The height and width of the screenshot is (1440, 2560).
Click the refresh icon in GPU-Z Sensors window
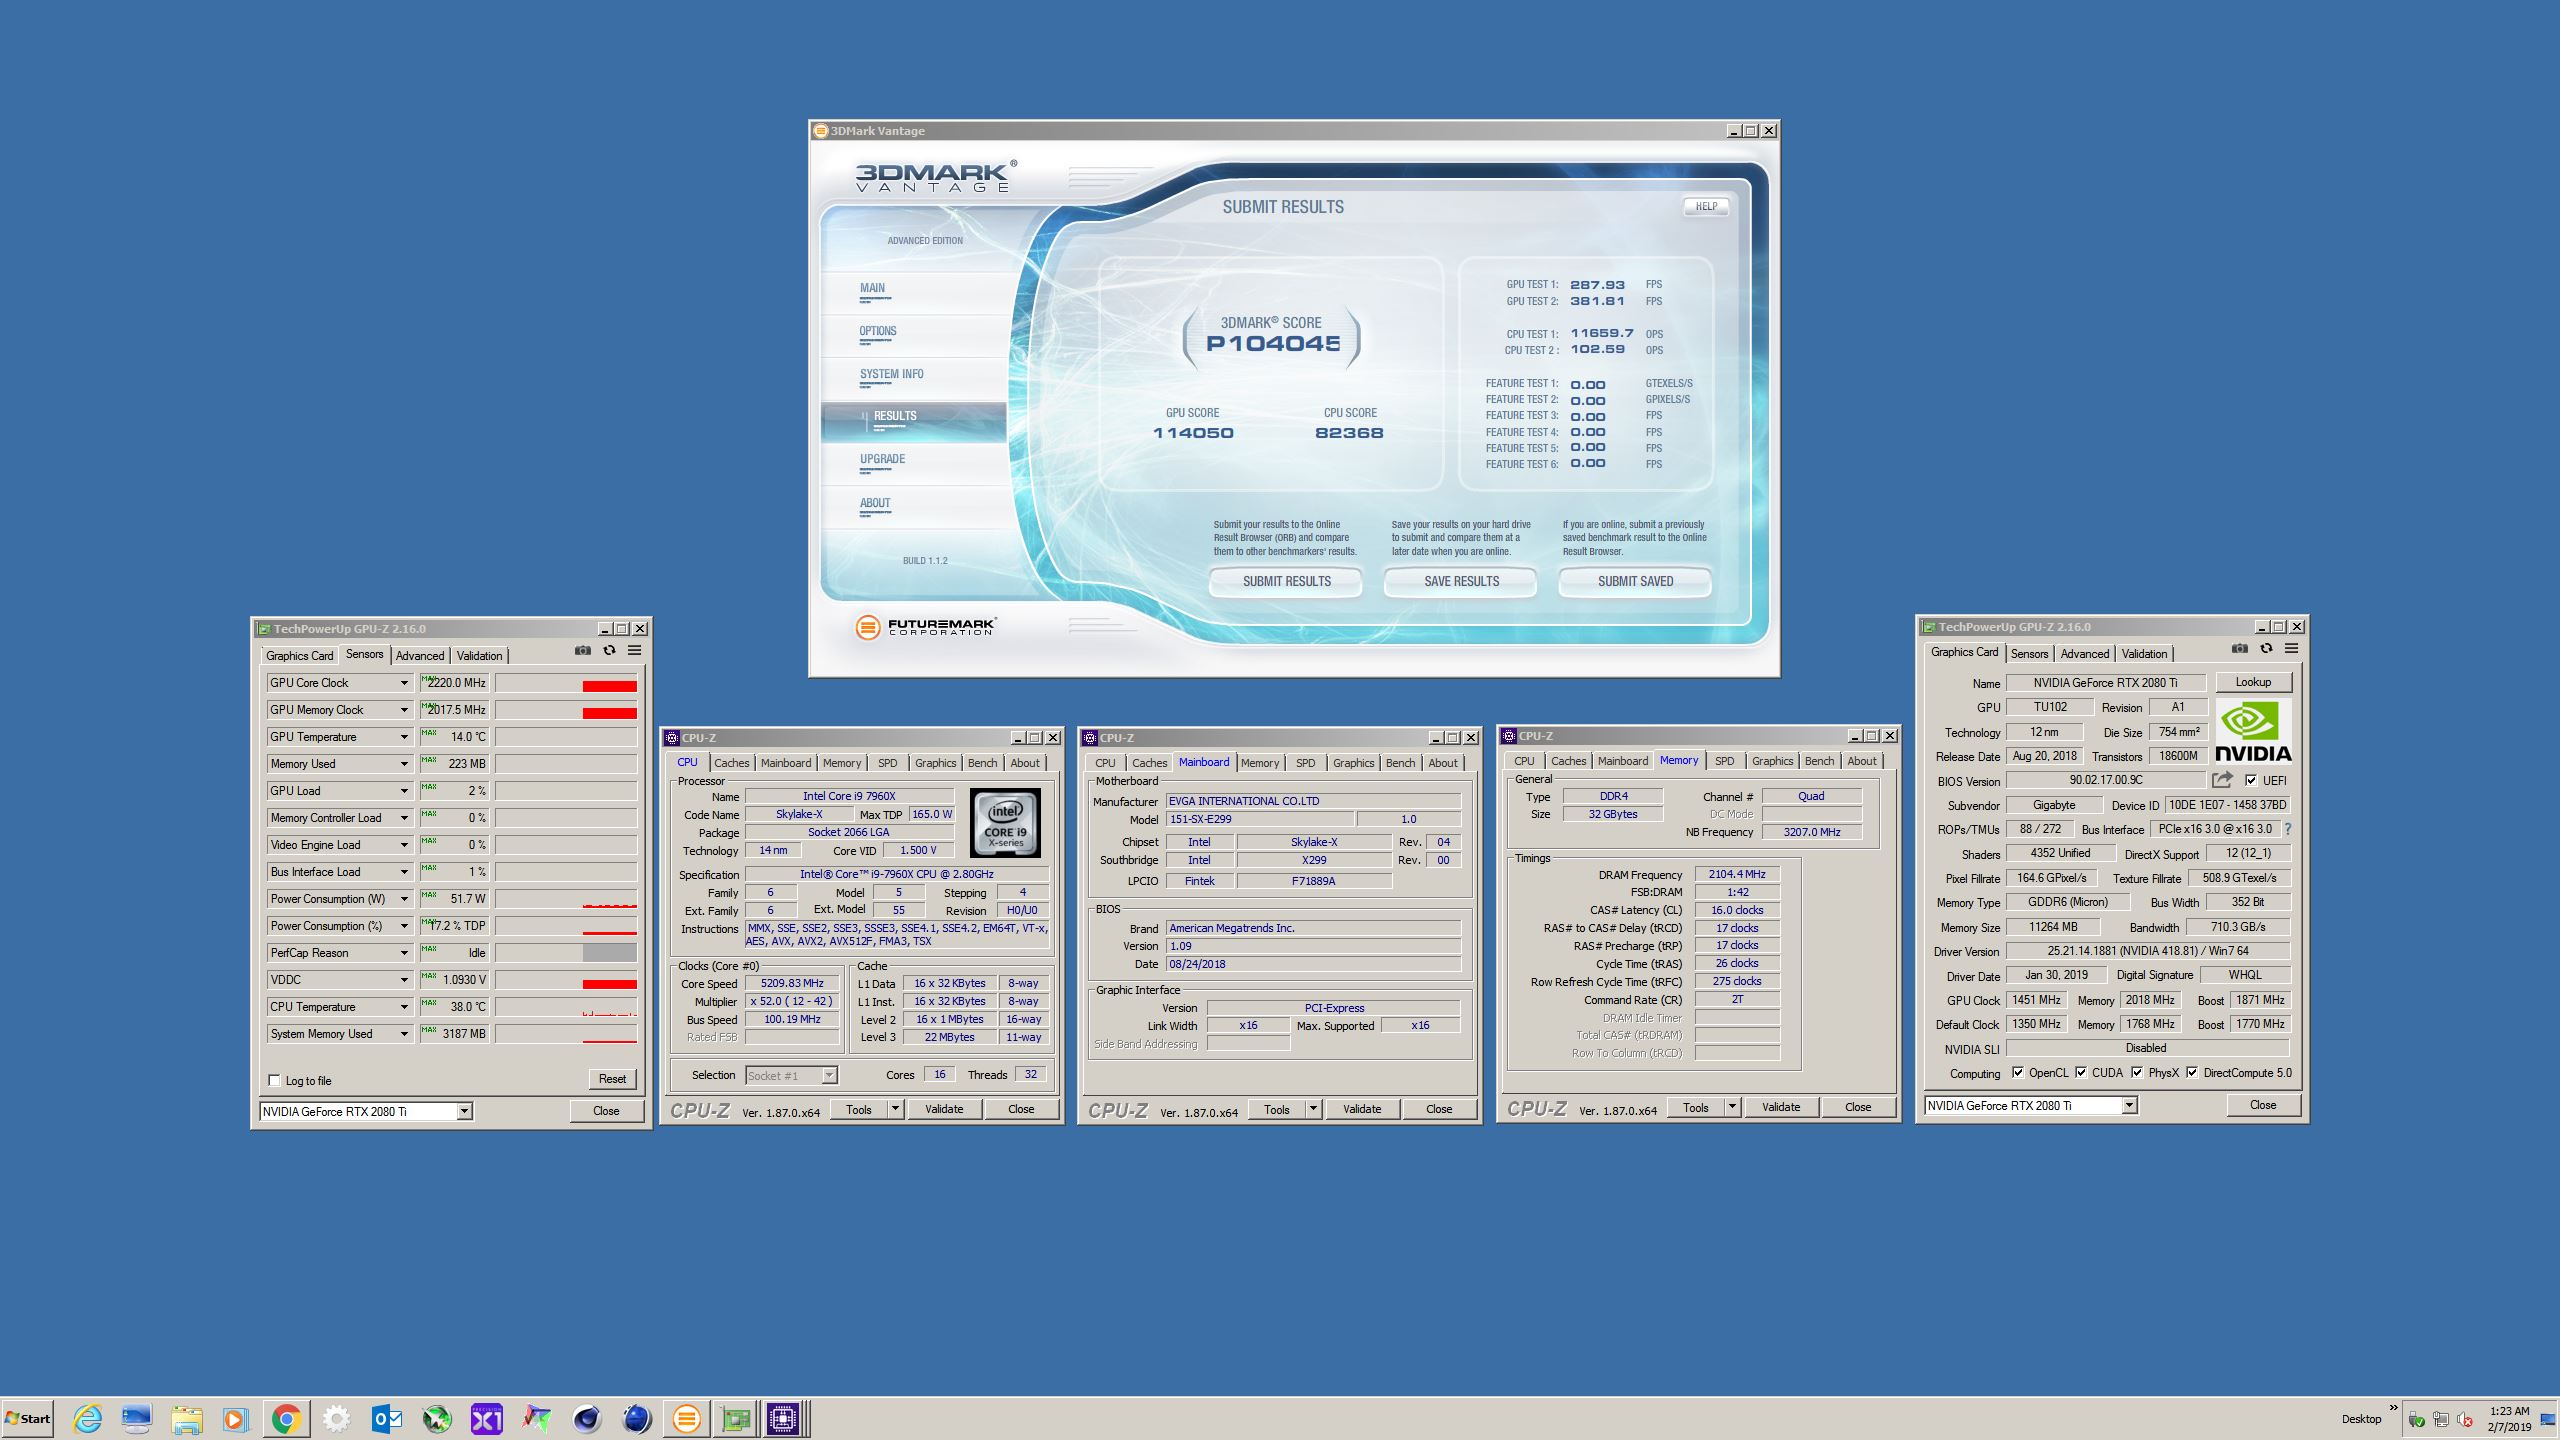pyautogui.click(x=609, y=650)
